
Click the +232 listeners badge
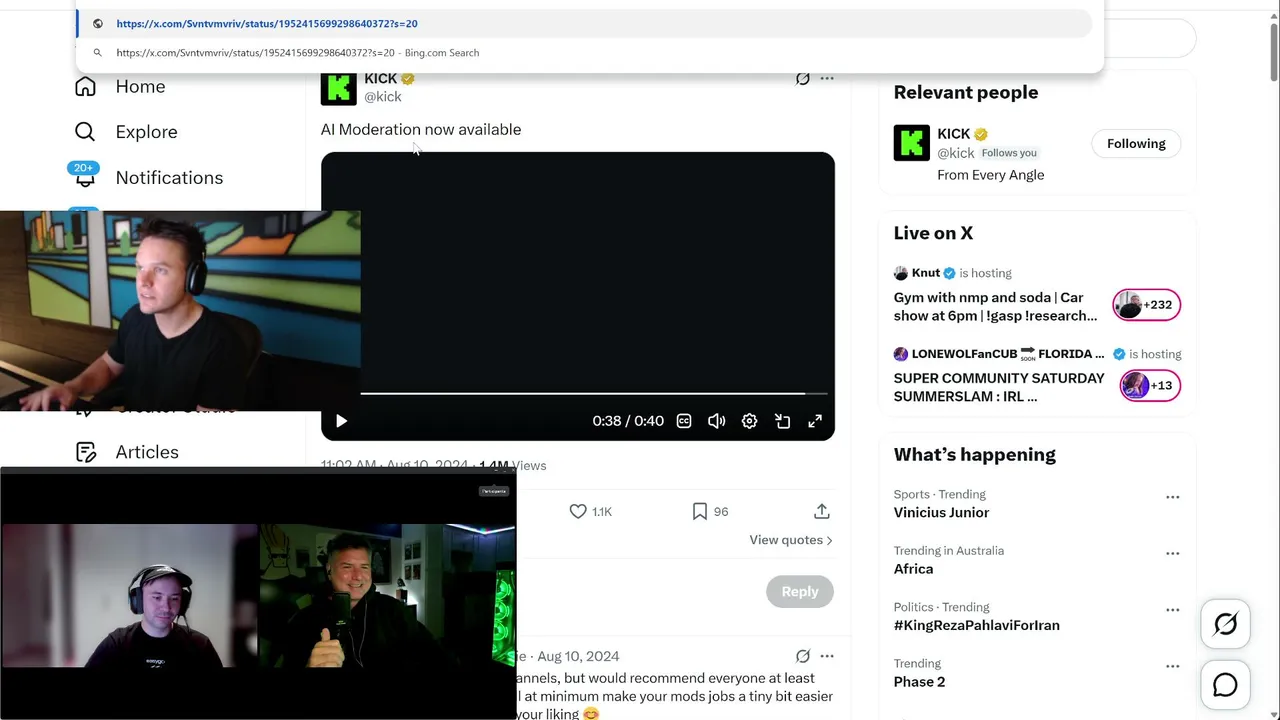pos(1147,305)
